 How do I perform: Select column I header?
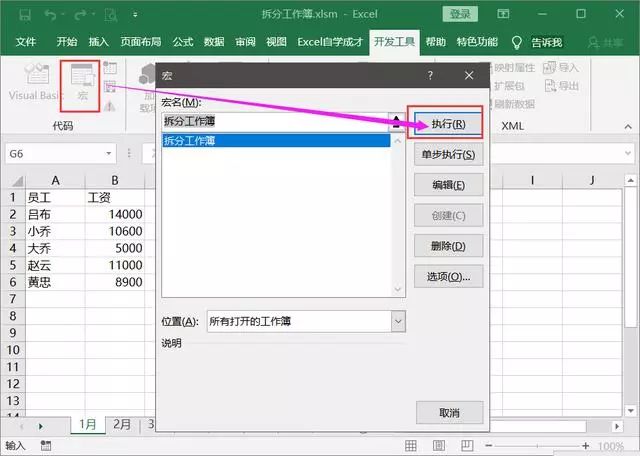coord(532,180)
